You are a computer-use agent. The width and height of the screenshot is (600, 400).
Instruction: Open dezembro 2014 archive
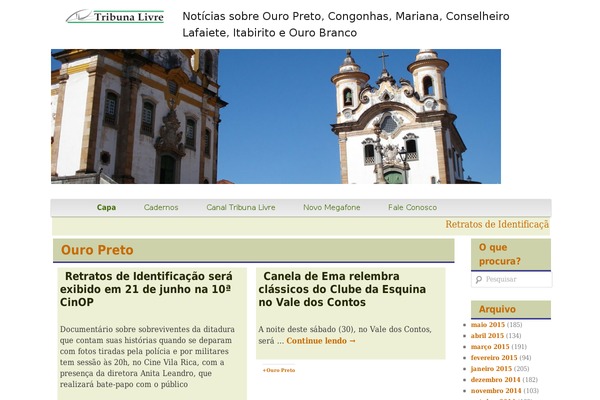(x=496, y=380)
